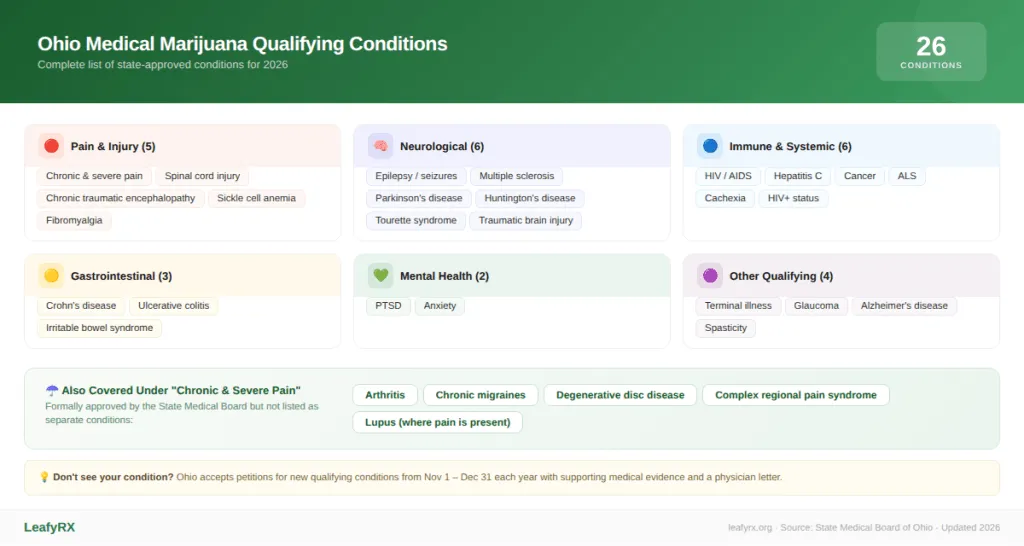Click the Gastrointestinal (3) heading
Image resolution: width=1024 pixels, height=546 pixels.
coord(121,276)
